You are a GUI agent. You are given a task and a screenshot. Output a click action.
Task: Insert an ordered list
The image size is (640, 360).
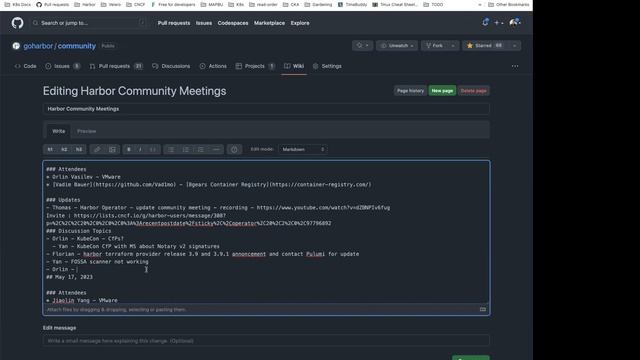[186, 149]
